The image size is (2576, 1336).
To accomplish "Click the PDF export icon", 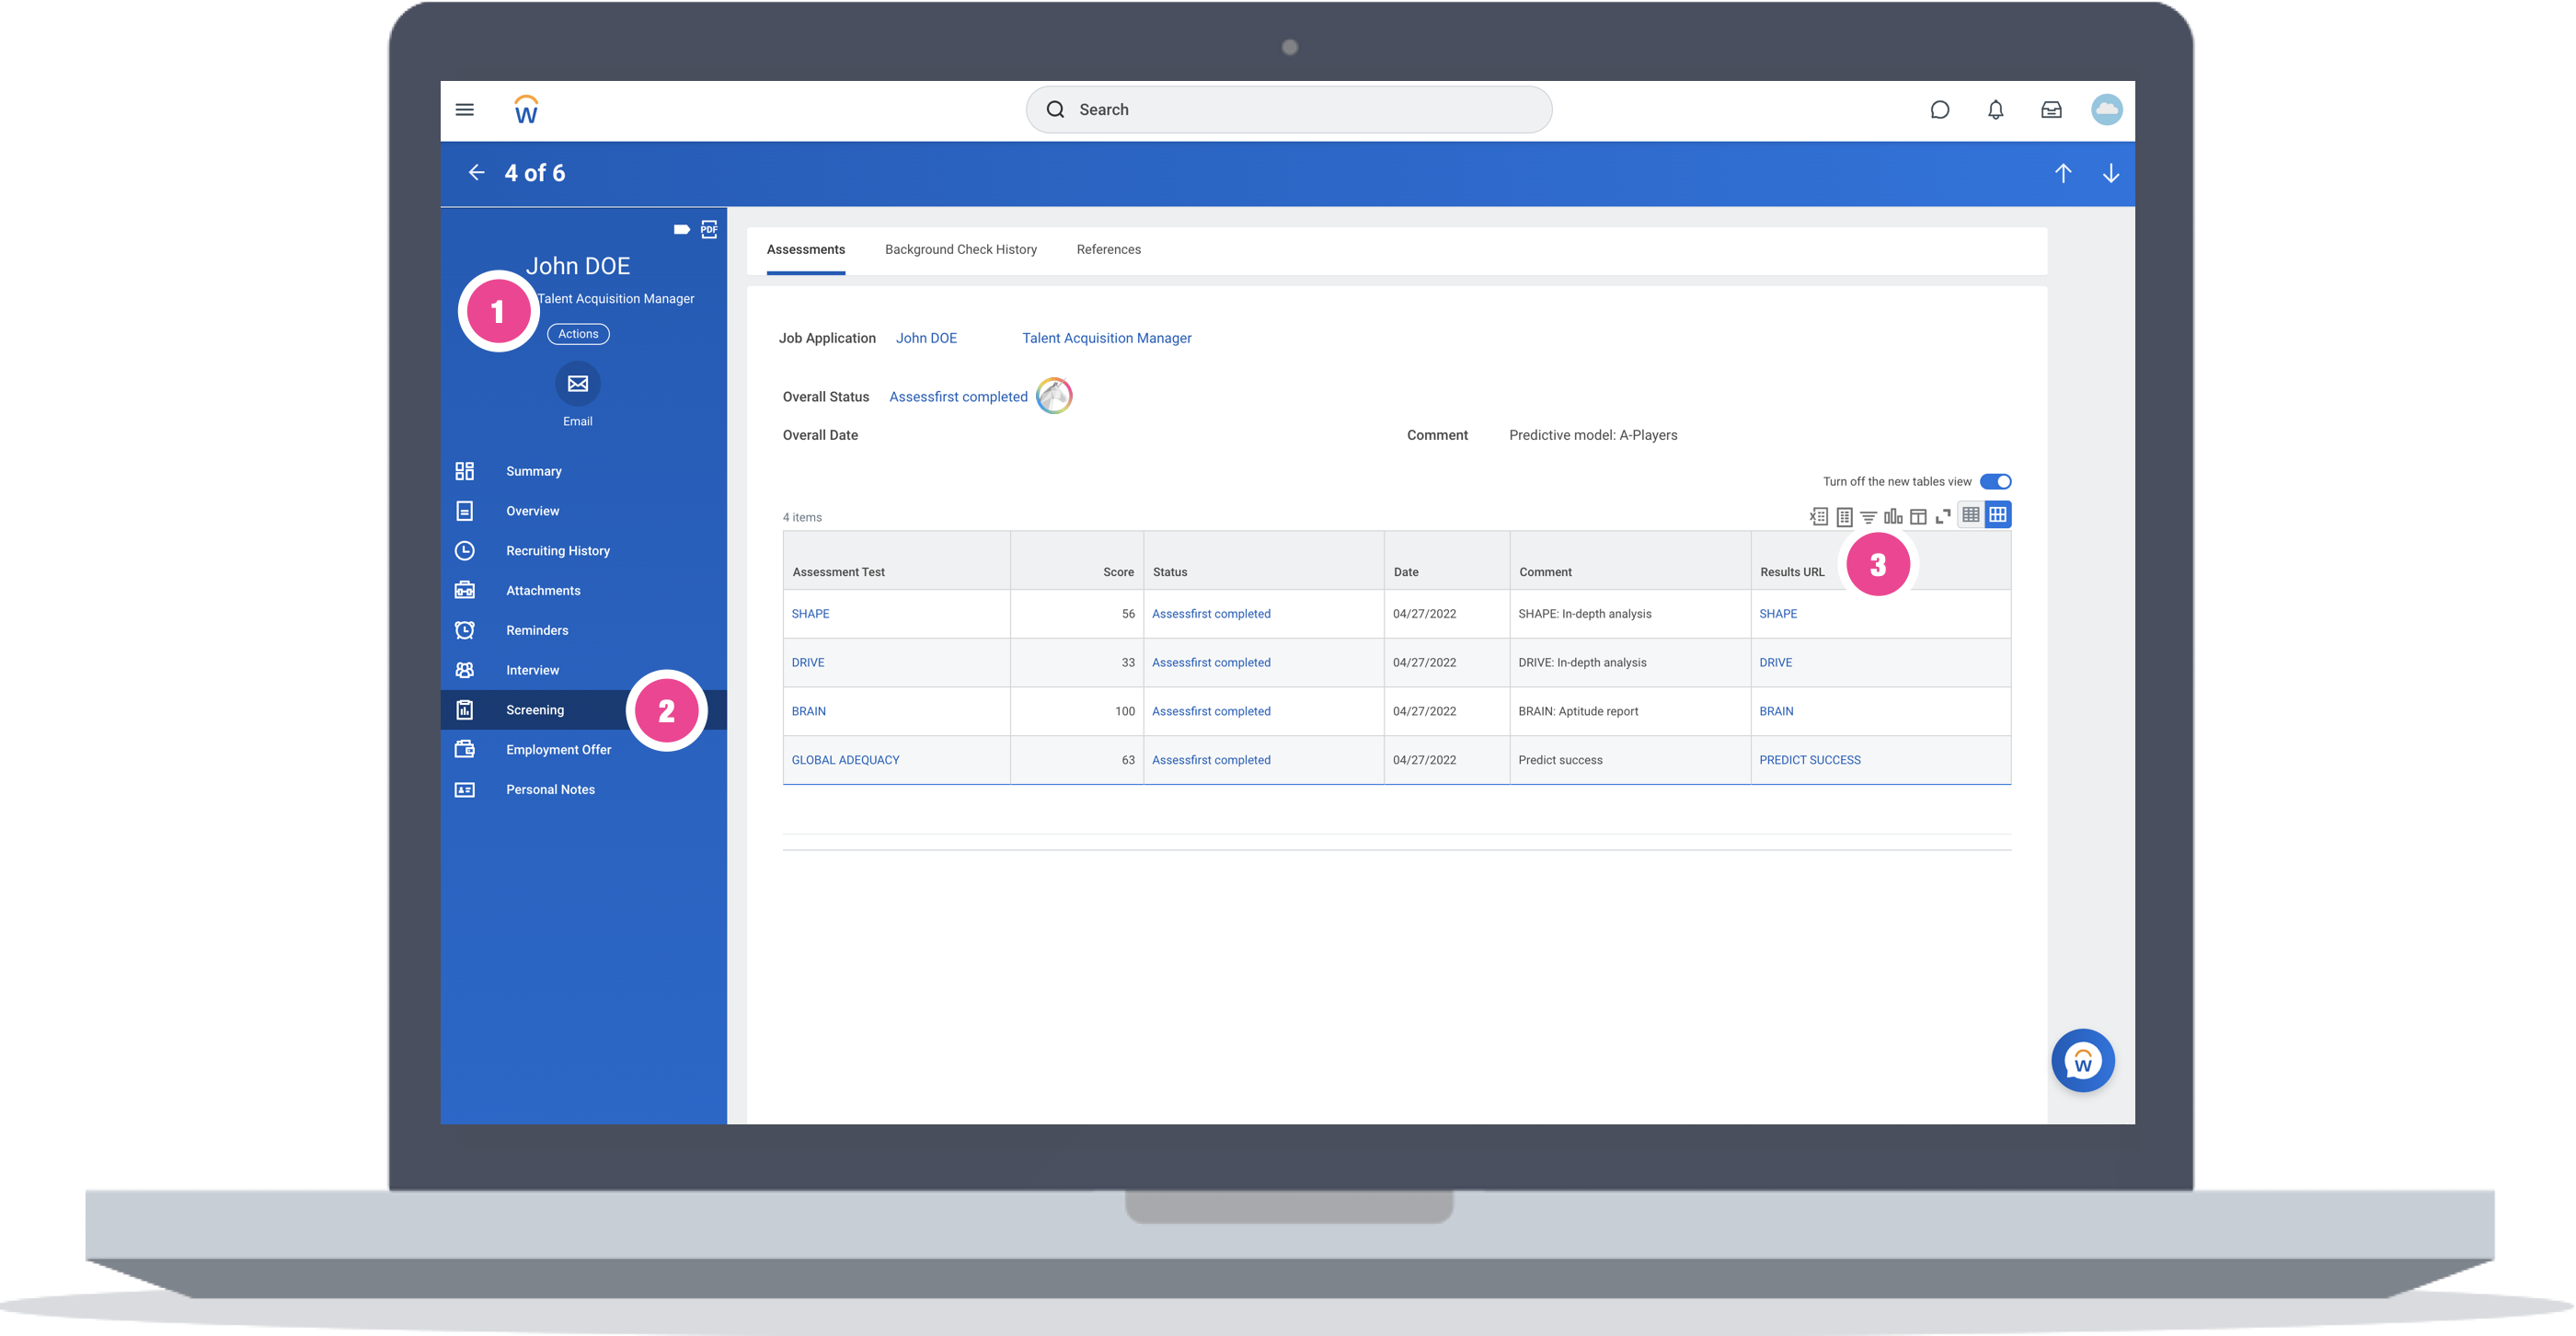I will 709,230.
